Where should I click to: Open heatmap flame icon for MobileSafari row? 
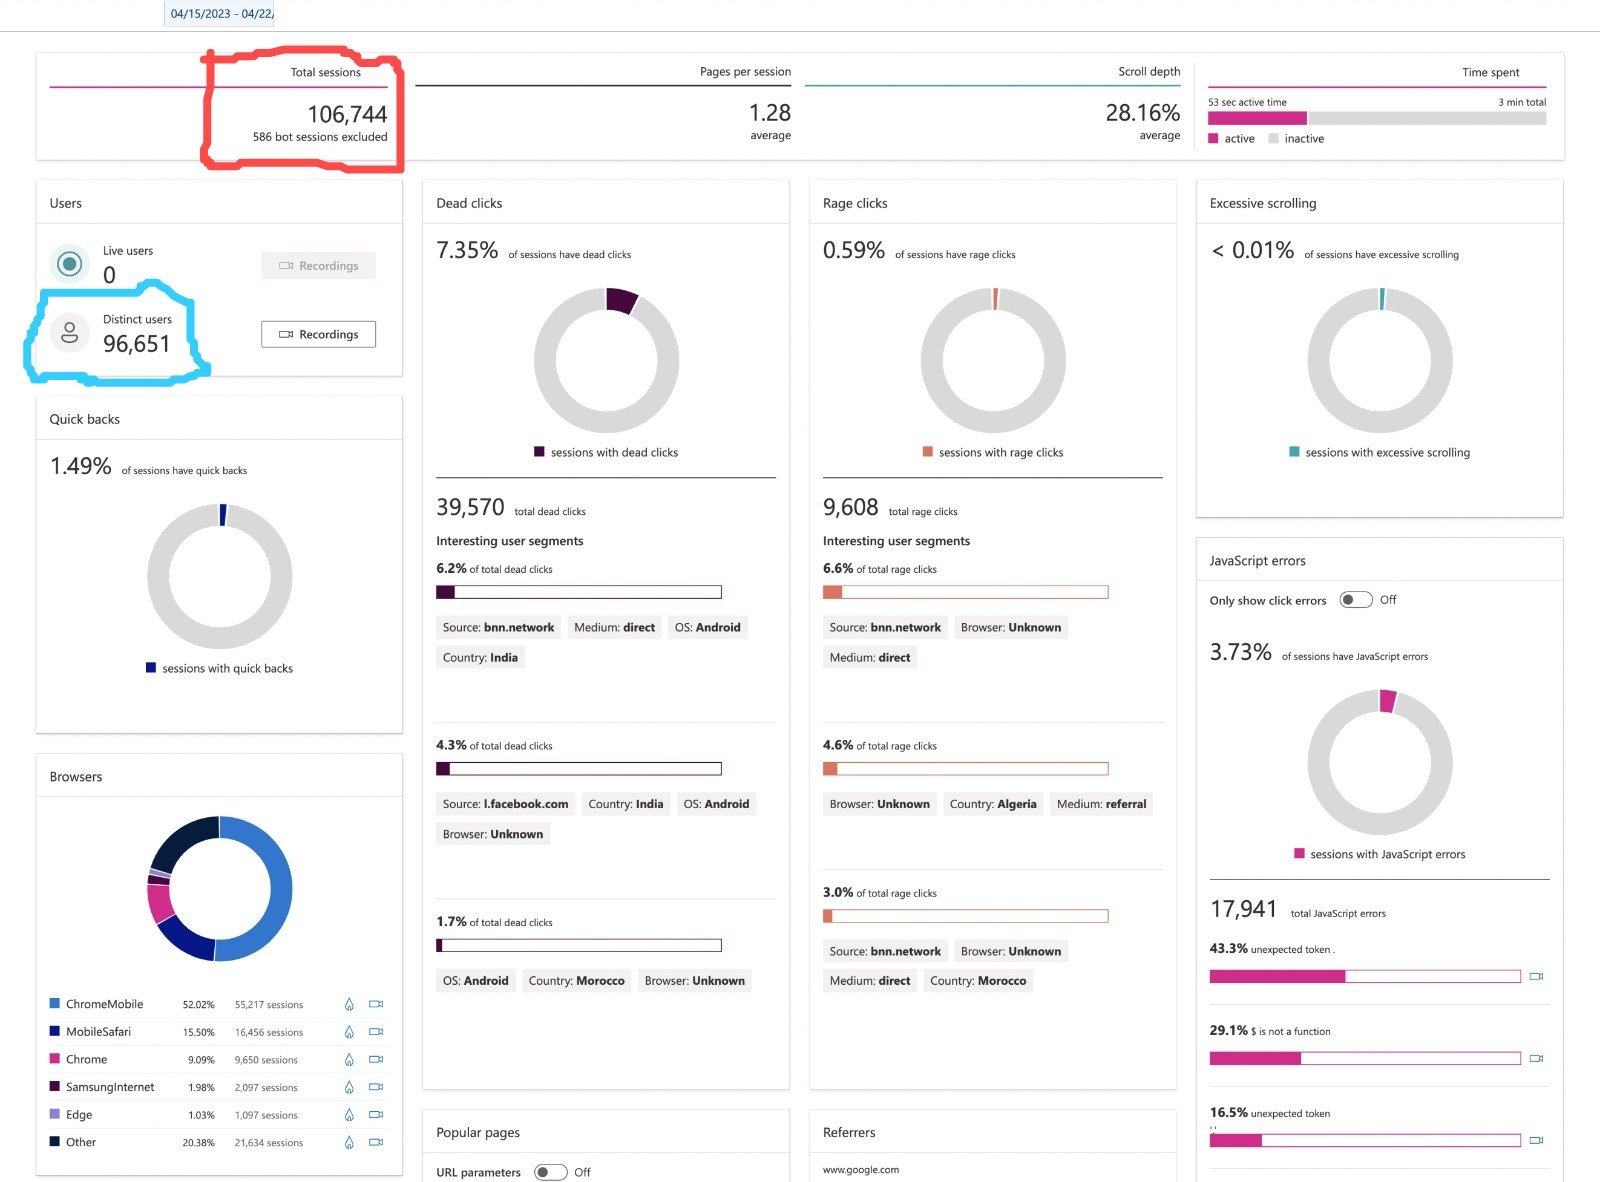coord(349,1032)
